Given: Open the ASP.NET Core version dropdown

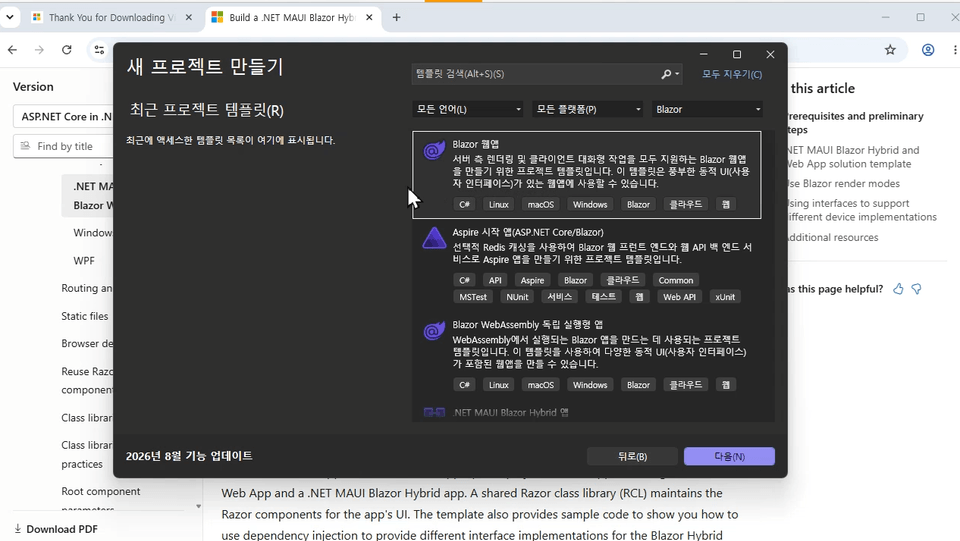Looking at the screenshot, I should click(x=63, y=116).
